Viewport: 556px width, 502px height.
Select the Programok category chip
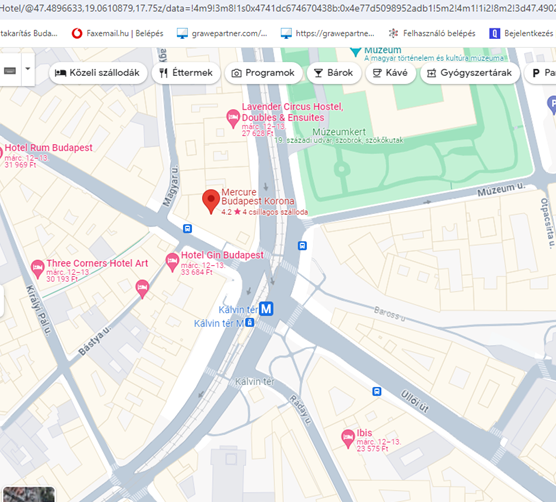tap(263, 73)
